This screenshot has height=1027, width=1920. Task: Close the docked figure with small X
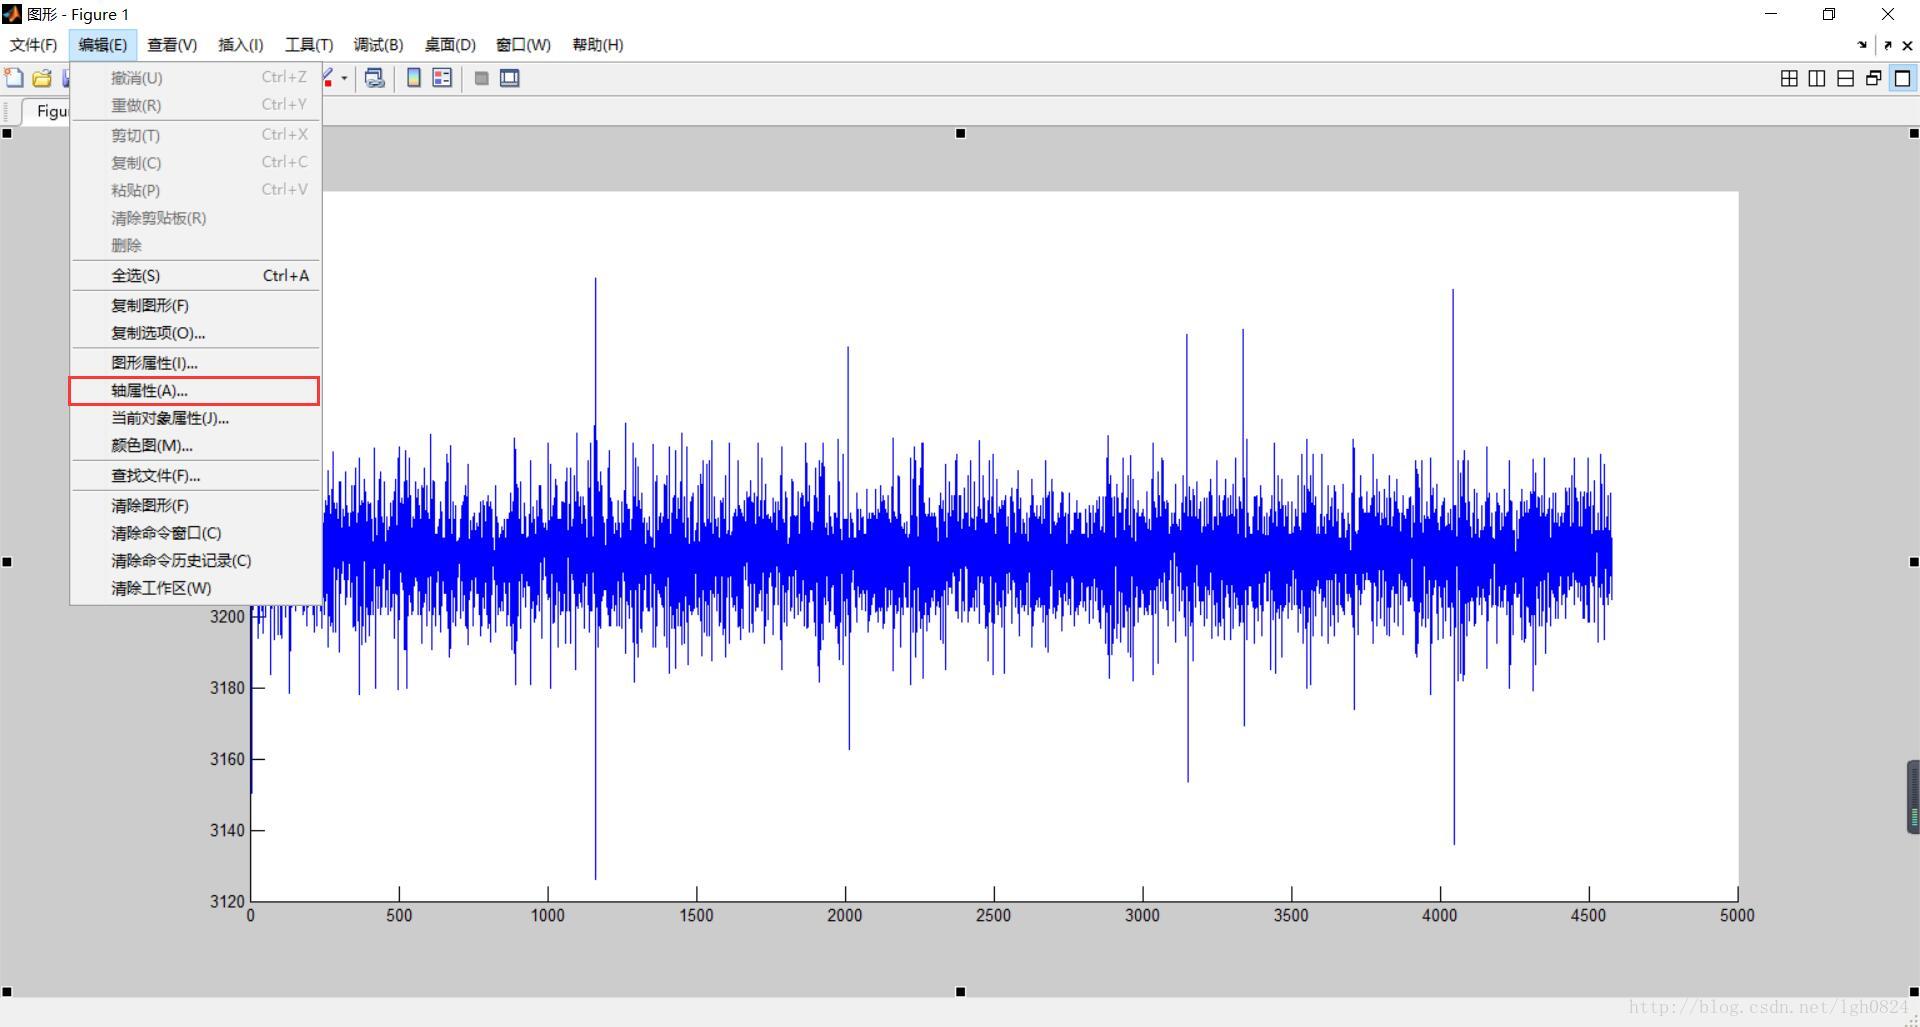pos(1907,45)
